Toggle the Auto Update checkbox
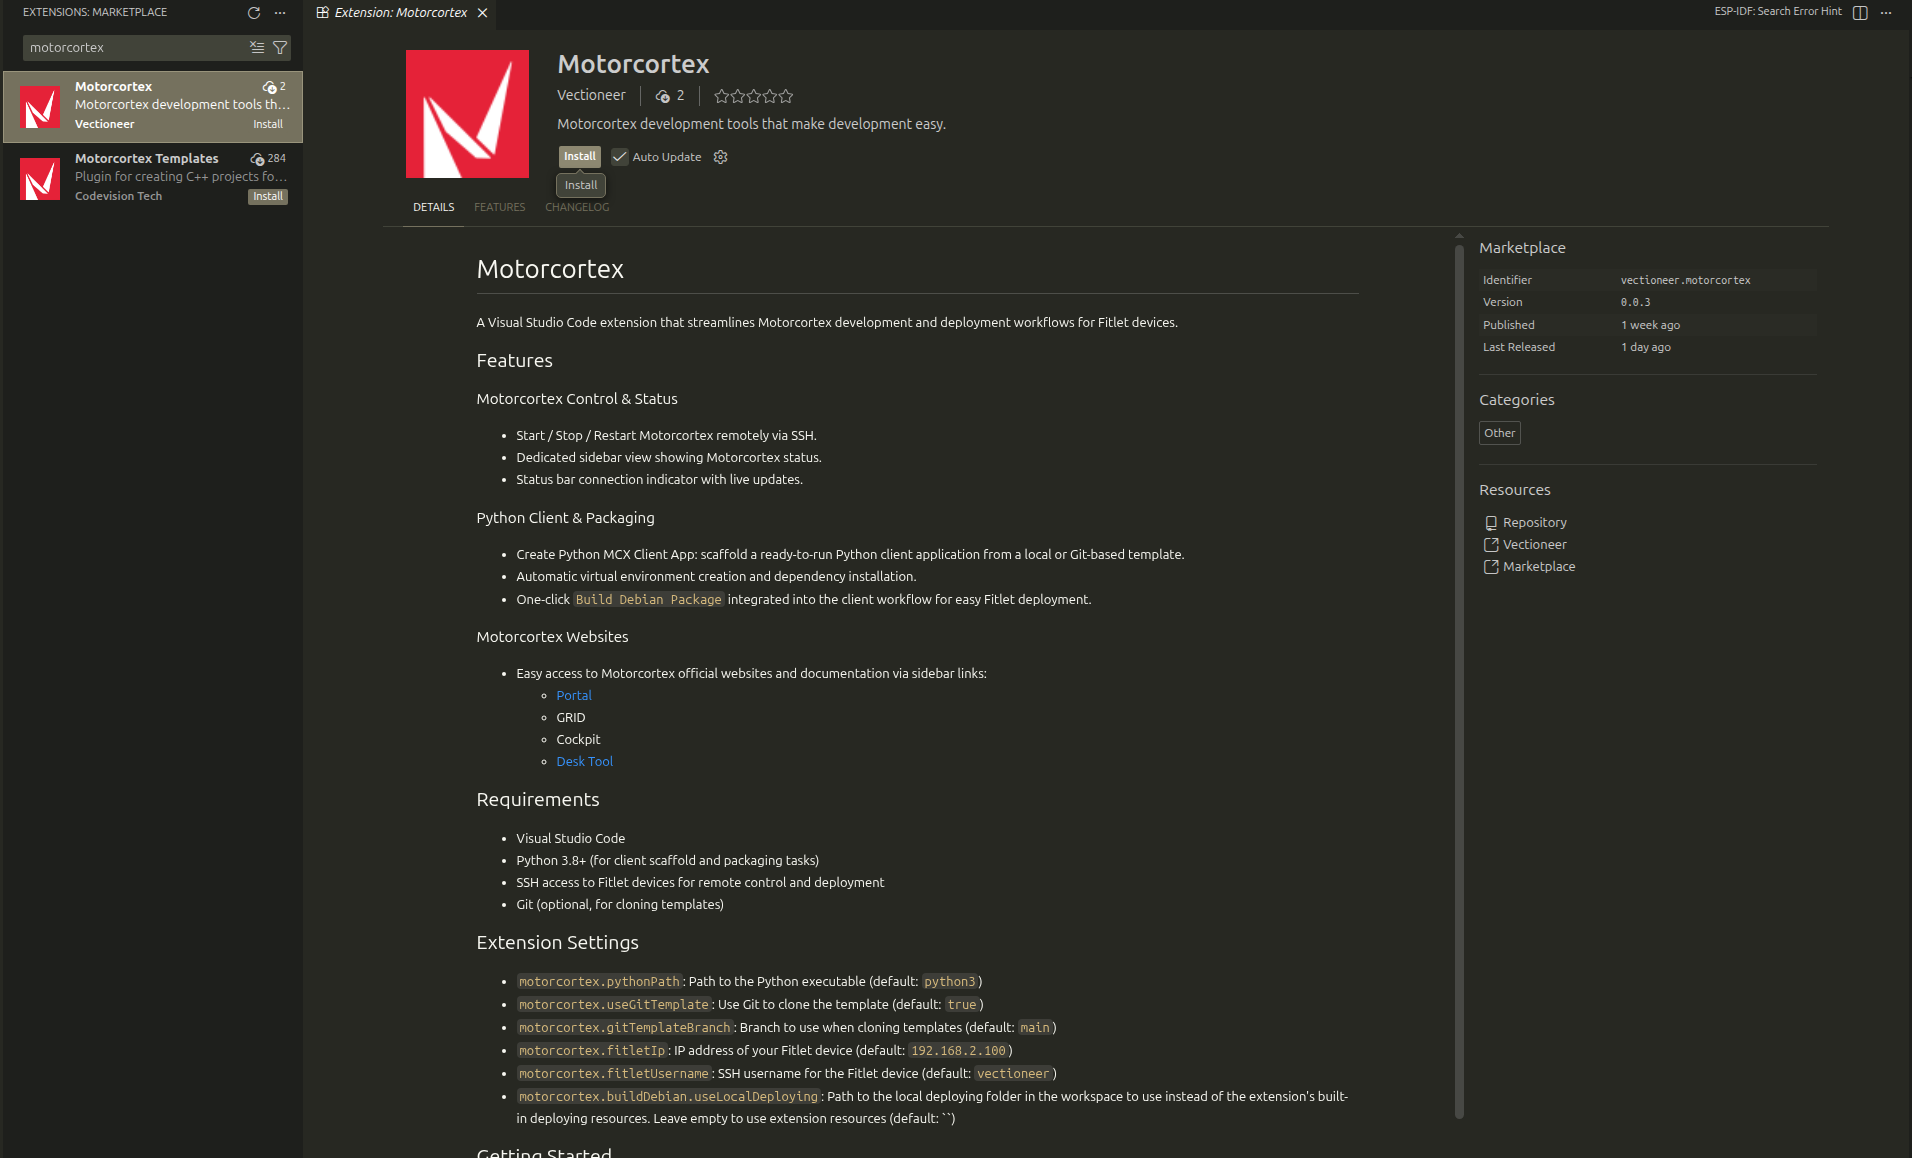Viewport: 1912px width, 1158px height. click(620, 157)
